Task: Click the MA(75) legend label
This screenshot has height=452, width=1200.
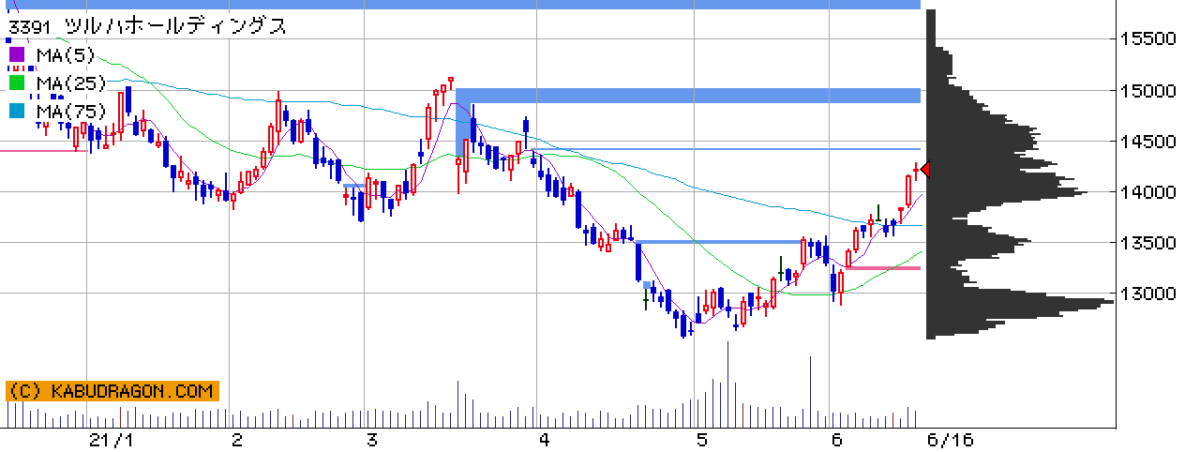Action: click(69, 110)
